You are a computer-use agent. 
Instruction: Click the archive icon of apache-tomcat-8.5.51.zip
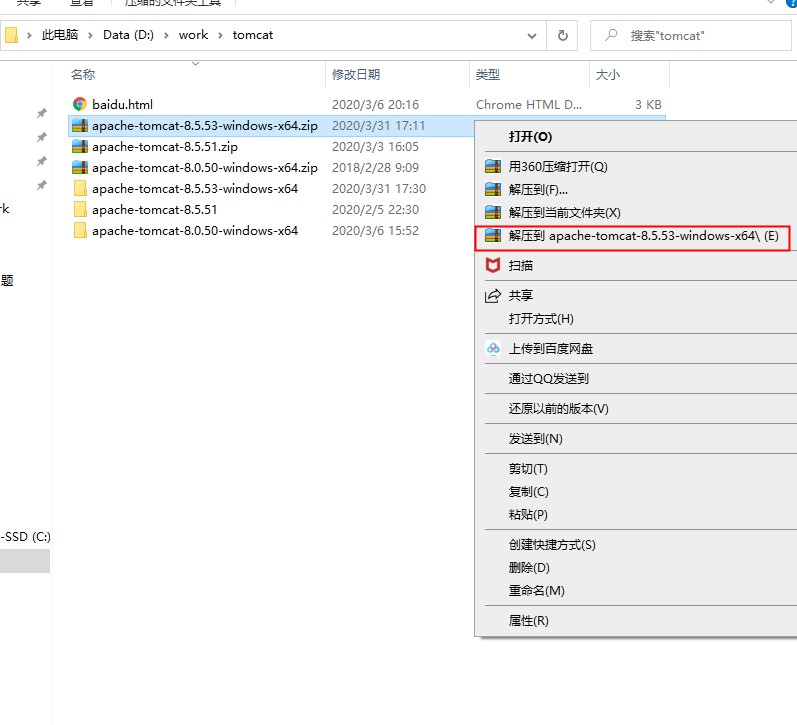tap(80, 146)
